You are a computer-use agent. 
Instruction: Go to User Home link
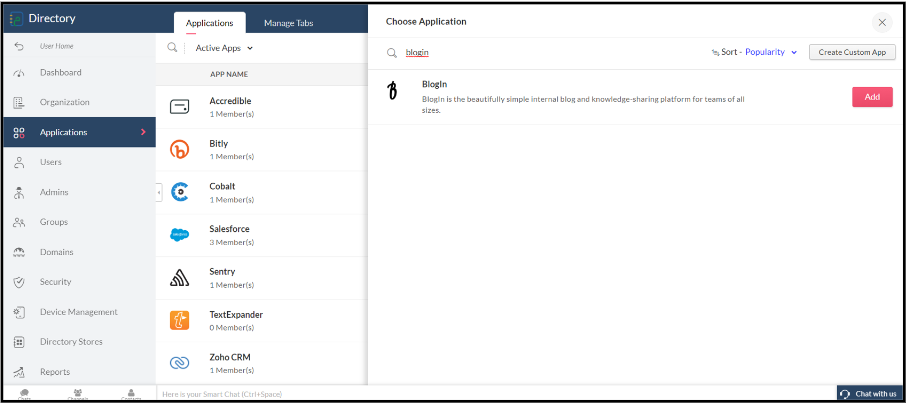(x=57, y=46)
